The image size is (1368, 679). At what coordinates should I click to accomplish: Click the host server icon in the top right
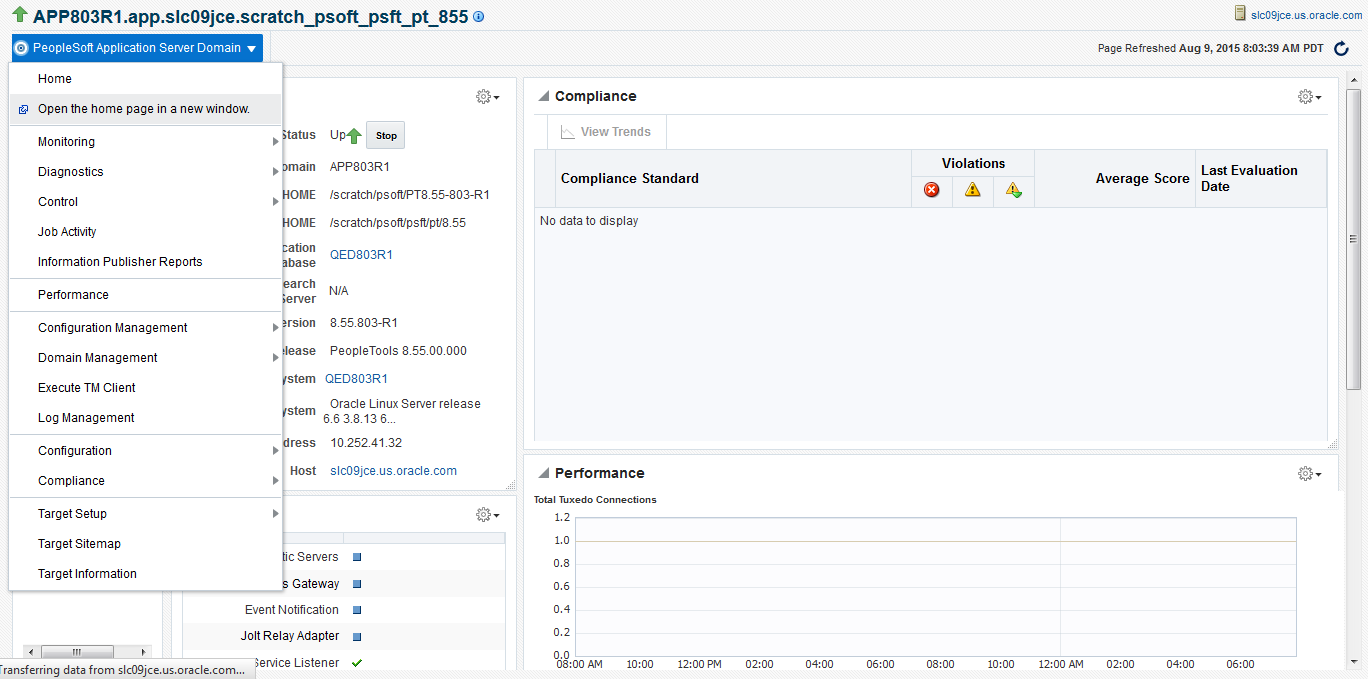1240,14
